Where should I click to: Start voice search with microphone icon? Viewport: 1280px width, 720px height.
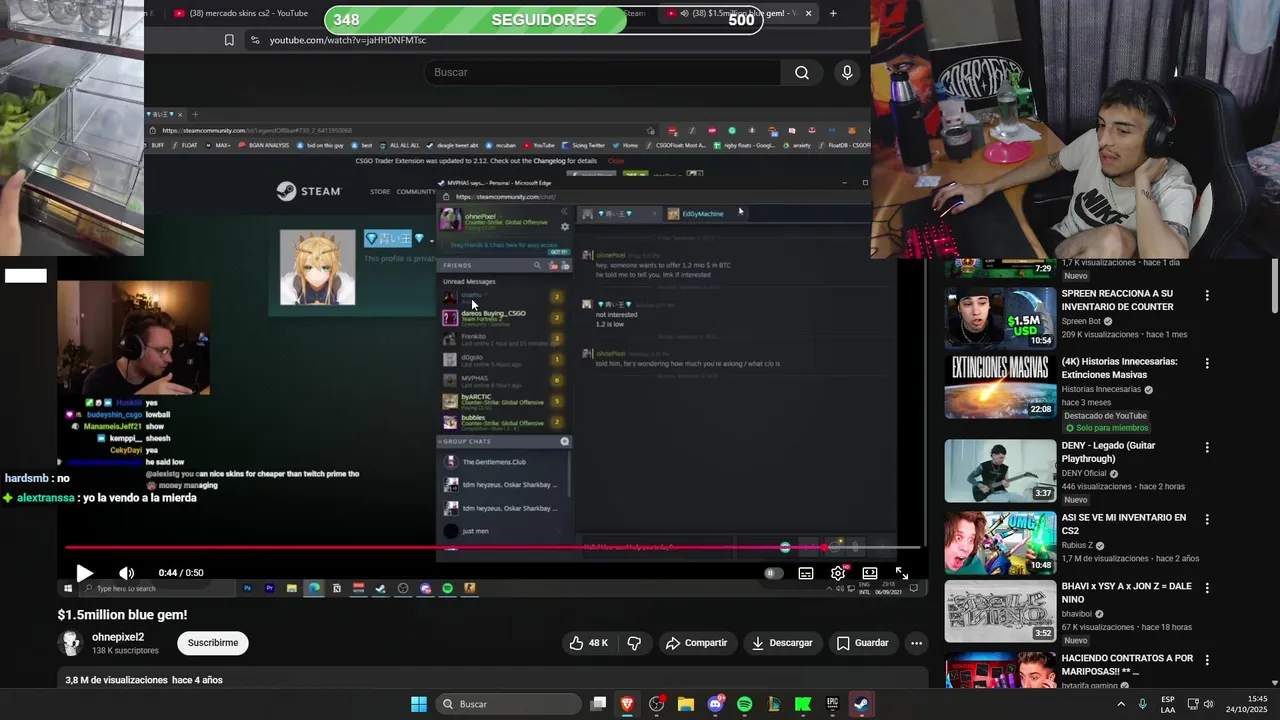(x=847, y=72)
